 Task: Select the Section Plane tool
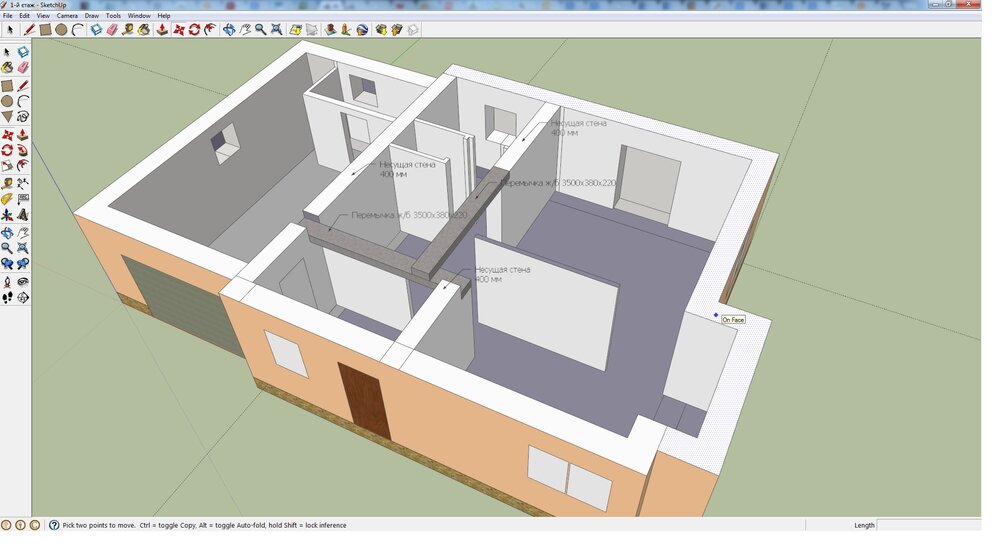(x=22, y=297)
